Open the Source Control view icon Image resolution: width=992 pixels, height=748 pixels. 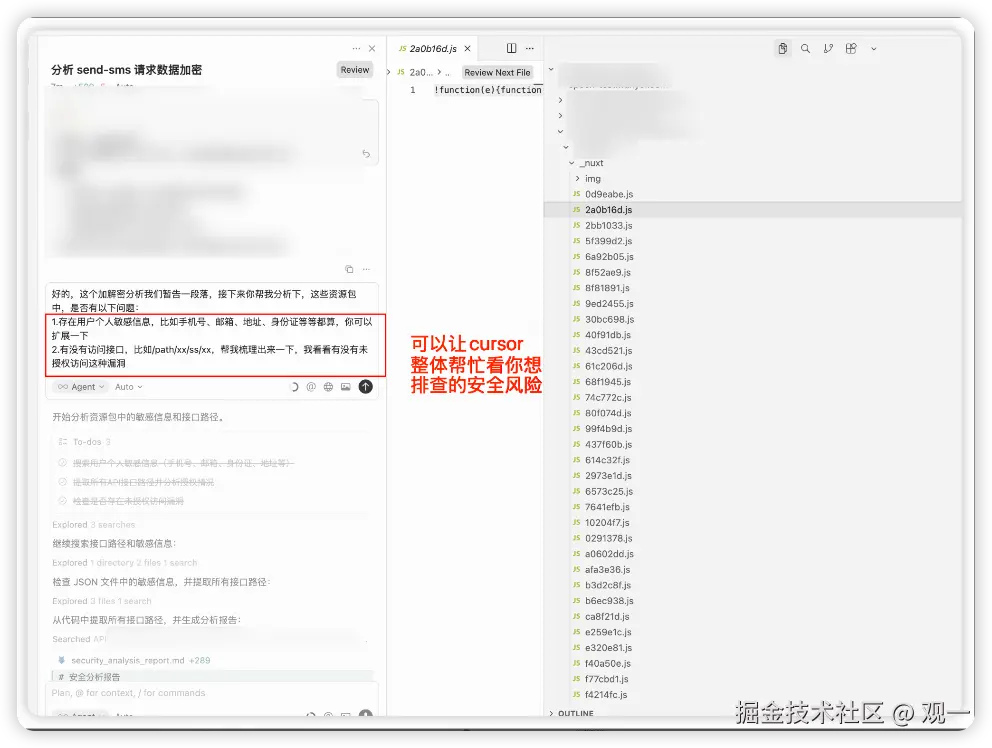point(828,49)
